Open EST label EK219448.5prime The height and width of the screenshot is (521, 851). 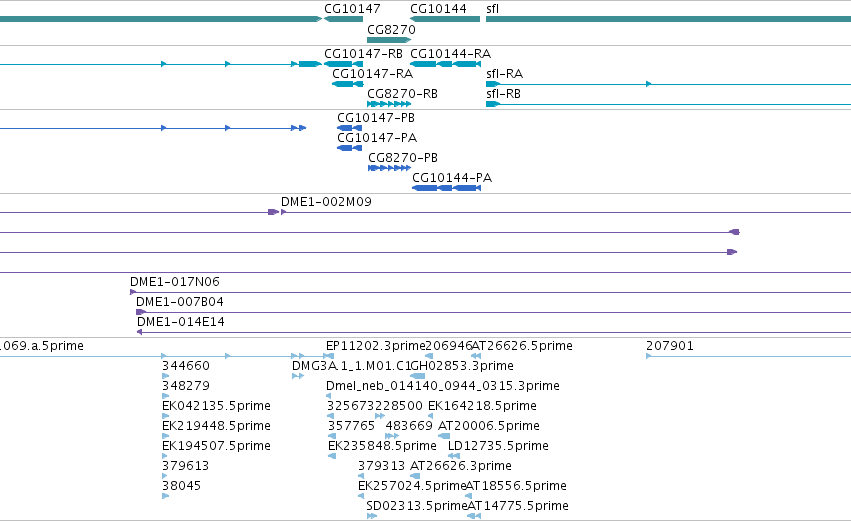click(217, 426)
